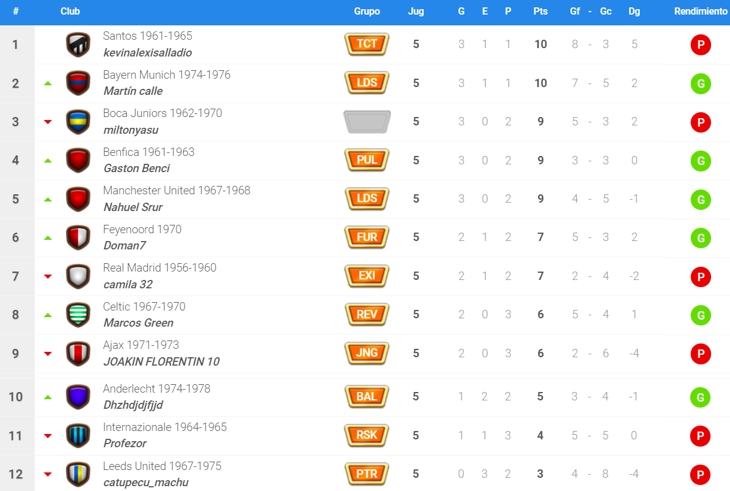Click the Club column header

pyautogui.click(x=71, y=11)
